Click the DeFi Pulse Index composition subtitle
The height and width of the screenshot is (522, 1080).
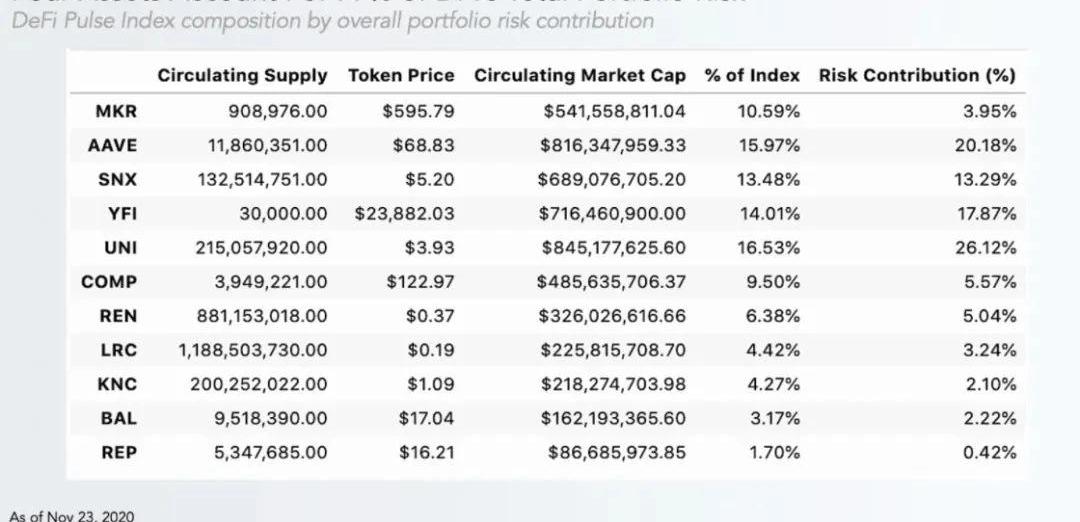[x=332, y=21]
